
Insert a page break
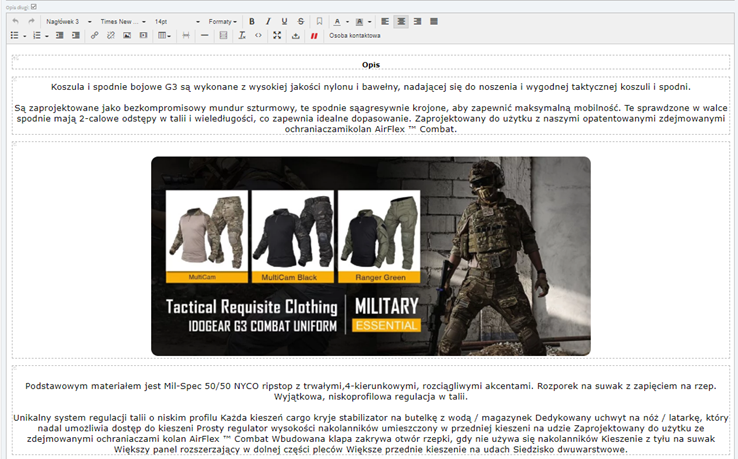(186, 35)
